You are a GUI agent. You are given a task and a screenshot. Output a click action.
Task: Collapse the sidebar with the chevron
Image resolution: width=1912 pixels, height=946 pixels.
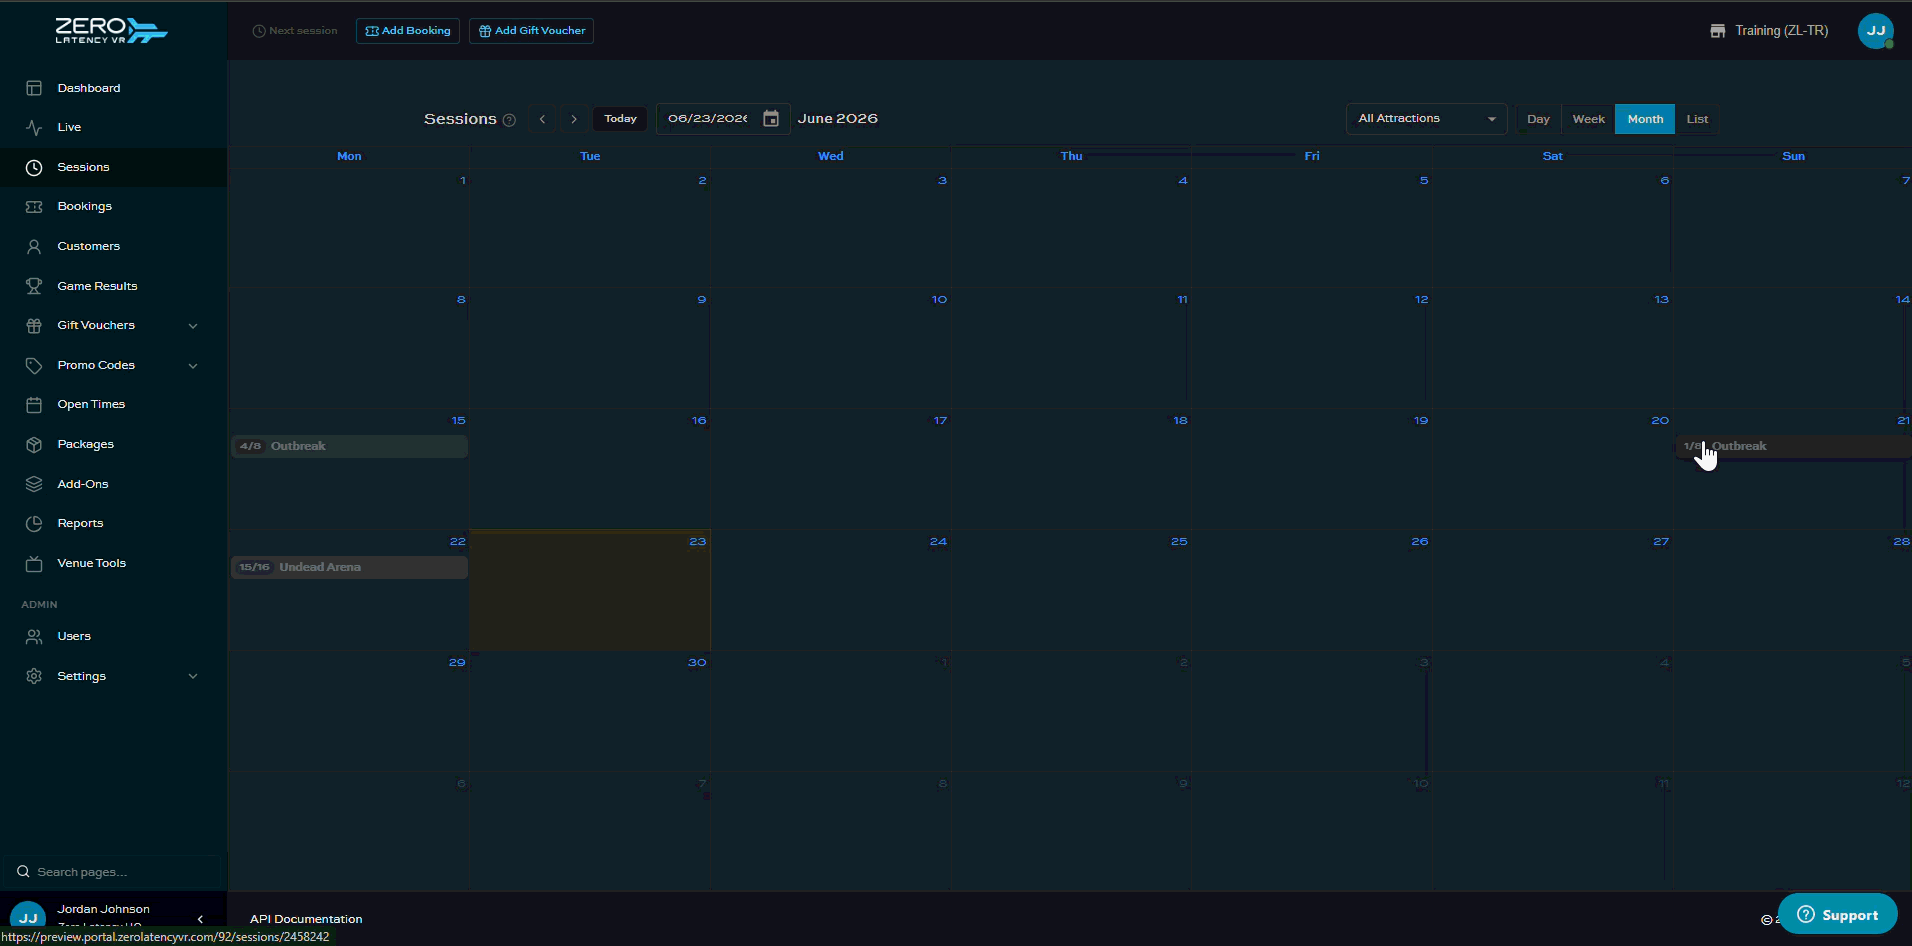pos(200,918)
